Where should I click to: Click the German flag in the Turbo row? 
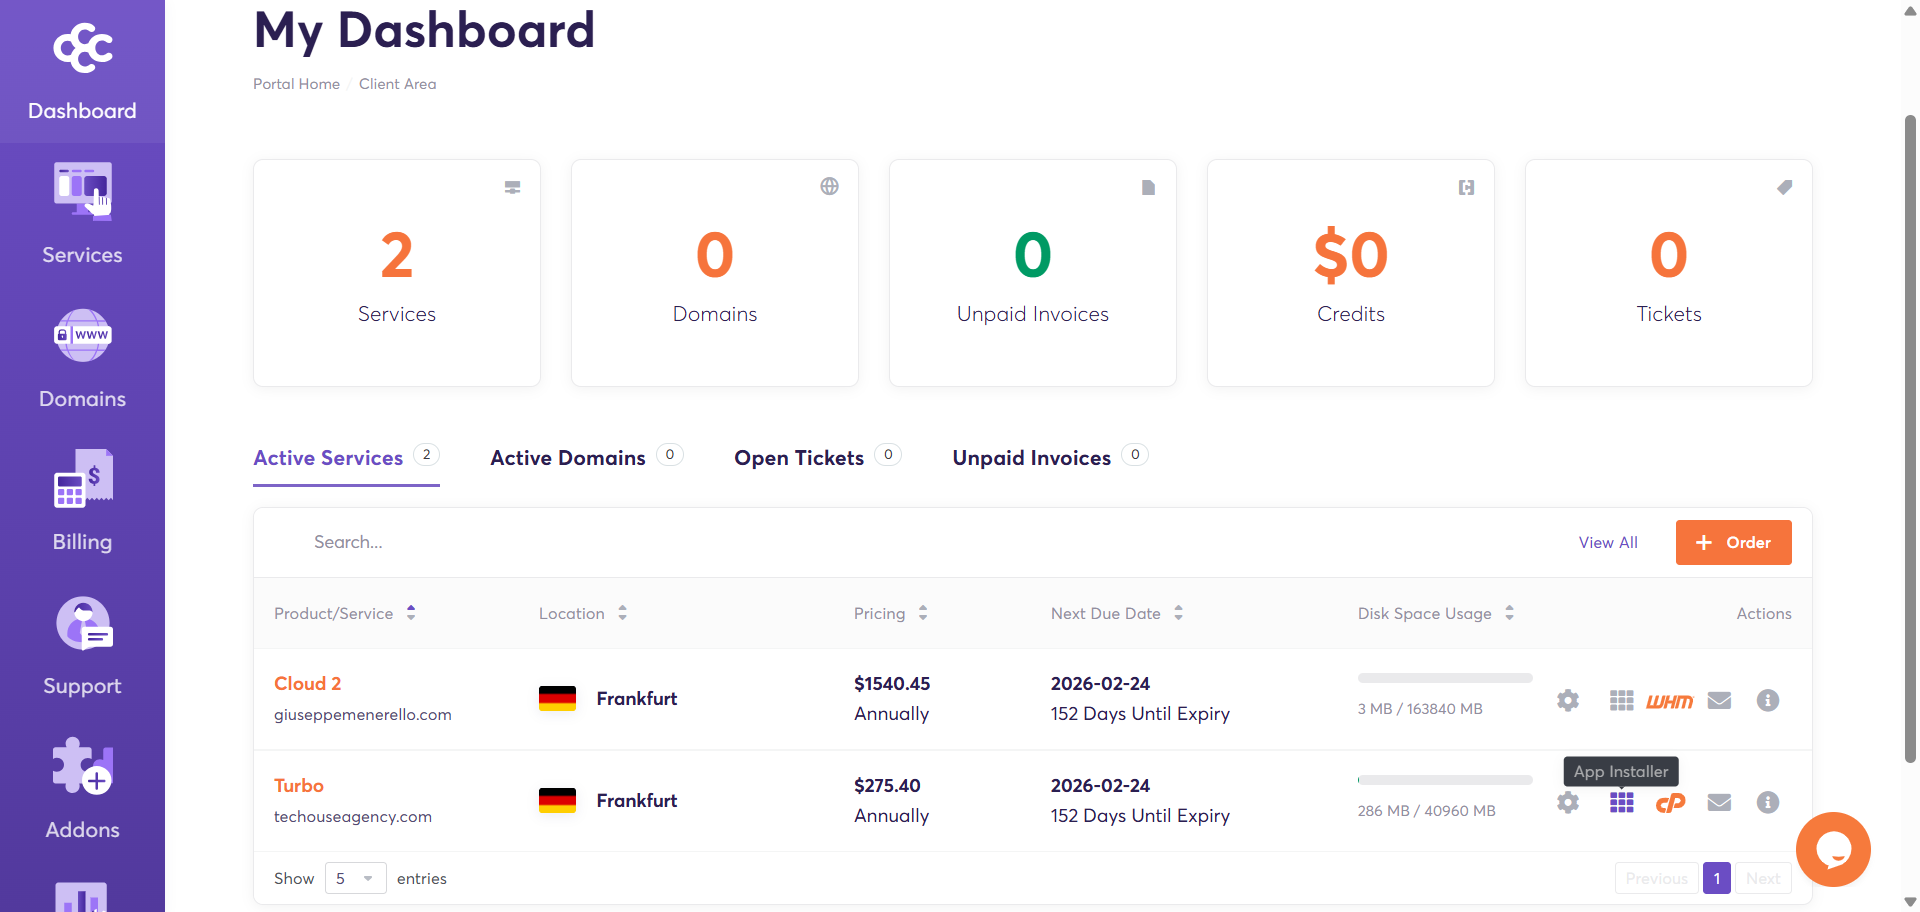click(557, 800)
